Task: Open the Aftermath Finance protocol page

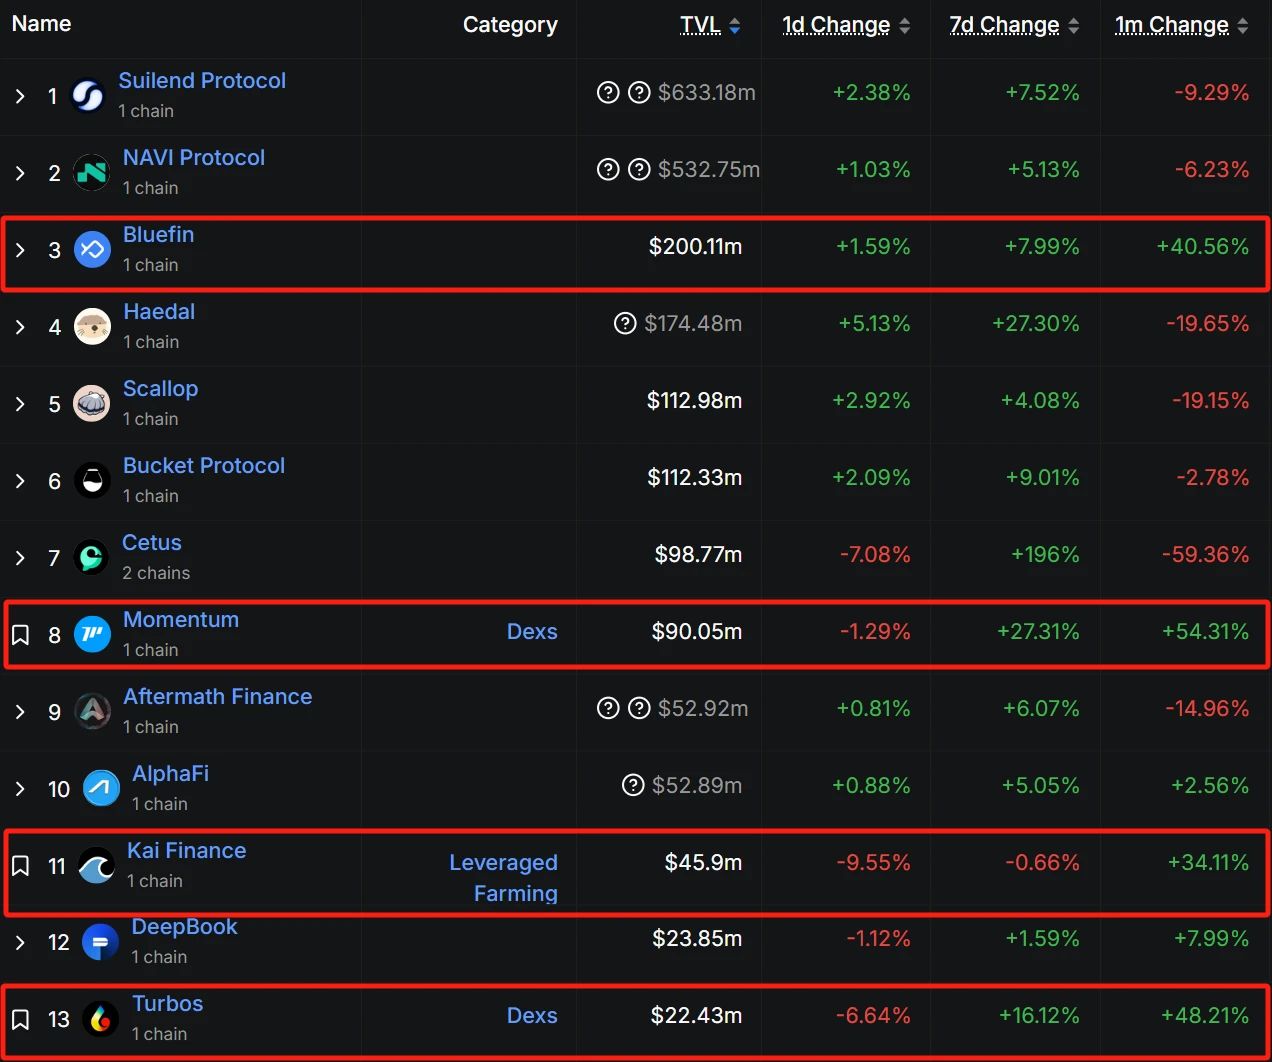Action: [x=217, y=697]
